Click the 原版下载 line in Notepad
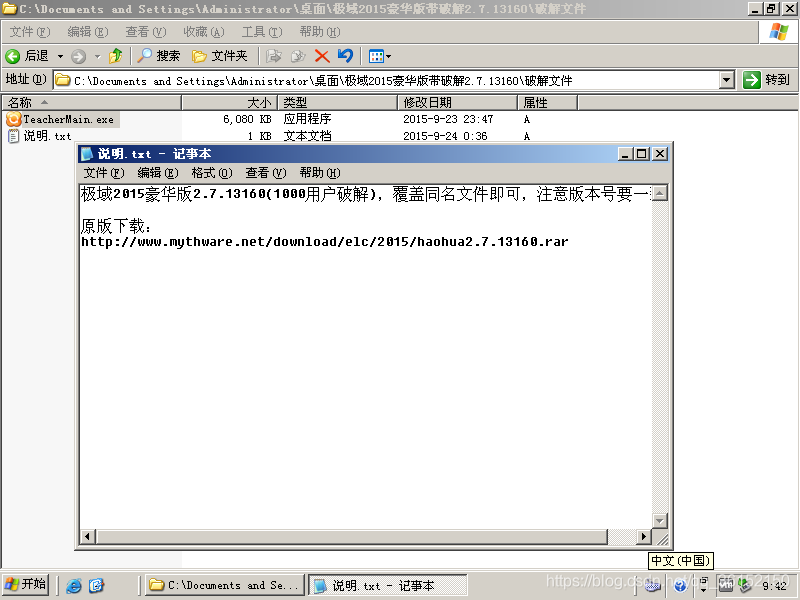The height and width of the screenshot is (600, 800). point(116,226)
